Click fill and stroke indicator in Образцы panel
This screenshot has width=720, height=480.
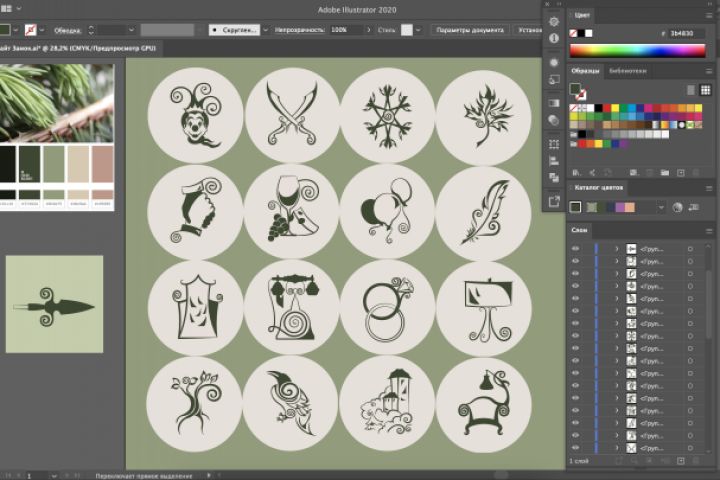[x=578, y=91]
